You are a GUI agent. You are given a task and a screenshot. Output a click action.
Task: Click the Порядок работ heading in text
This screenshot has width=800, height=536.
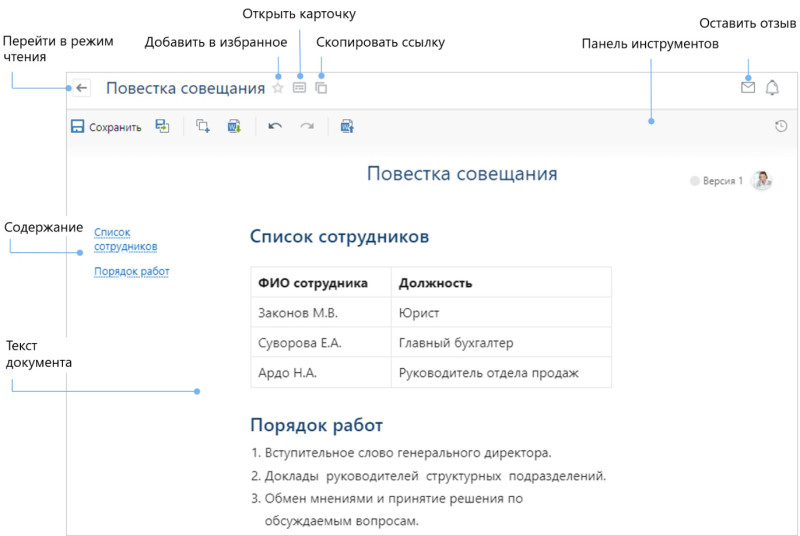tap(316, 425)
